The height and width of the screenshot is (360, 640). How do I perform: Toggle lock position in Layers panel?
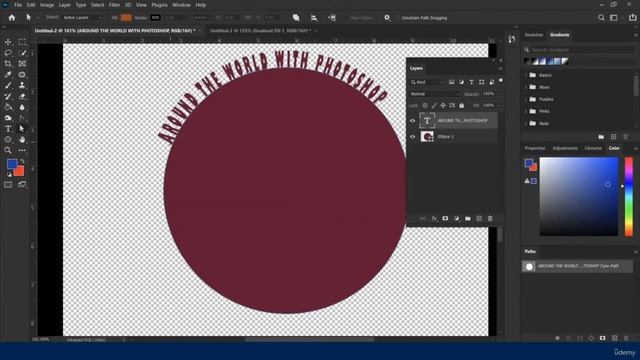coord(443,106)
